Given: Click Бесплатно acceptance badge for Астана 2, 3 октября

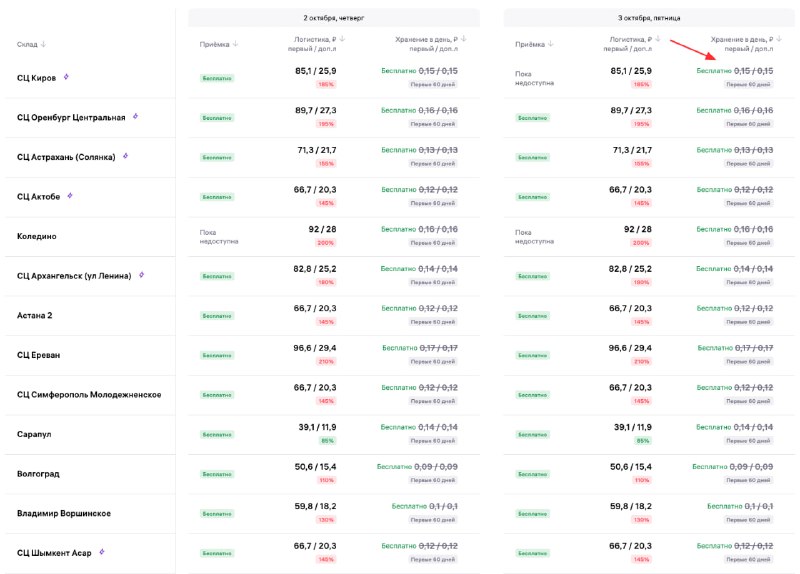Looking at the screenshot, I should 532,316.
